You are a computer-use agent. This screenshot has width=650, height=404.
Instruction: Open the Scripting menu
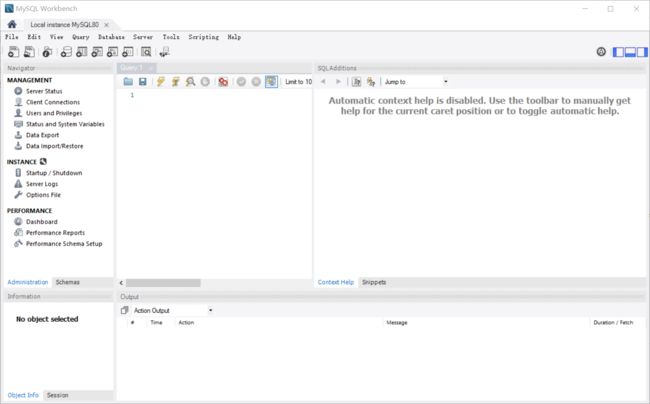coord(204,37)
